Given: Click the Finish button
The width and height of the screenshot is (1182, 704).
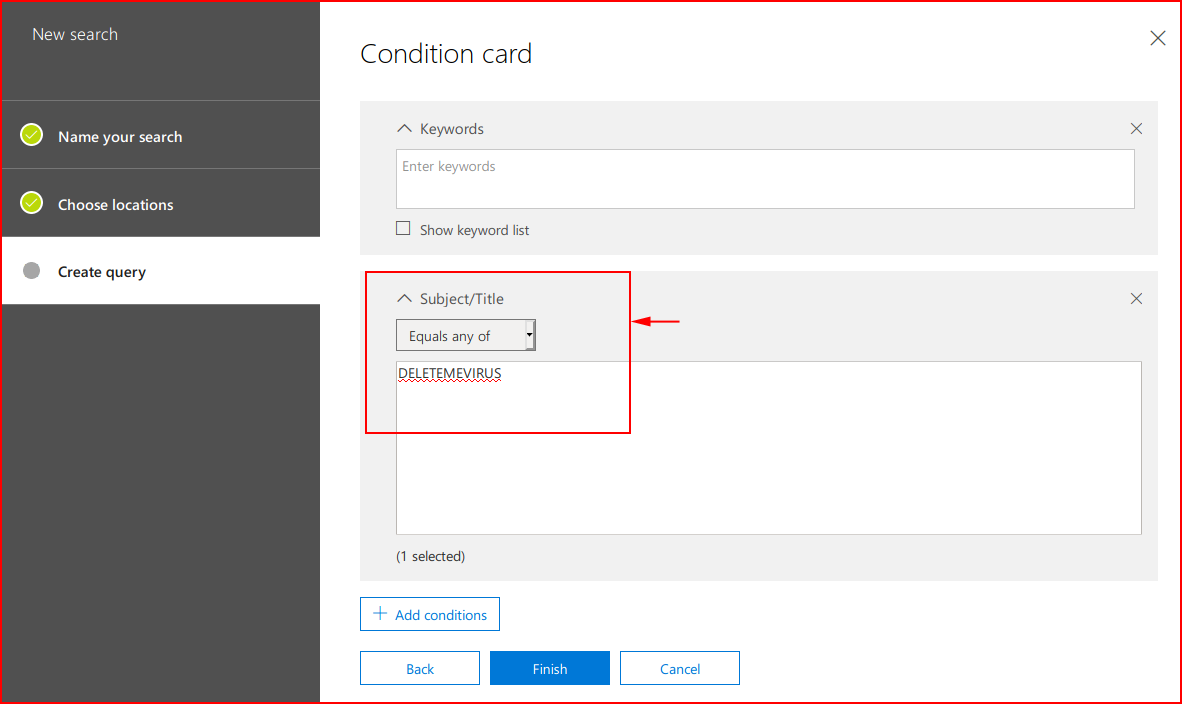Looking at the screenshot, I should [550, 669].
